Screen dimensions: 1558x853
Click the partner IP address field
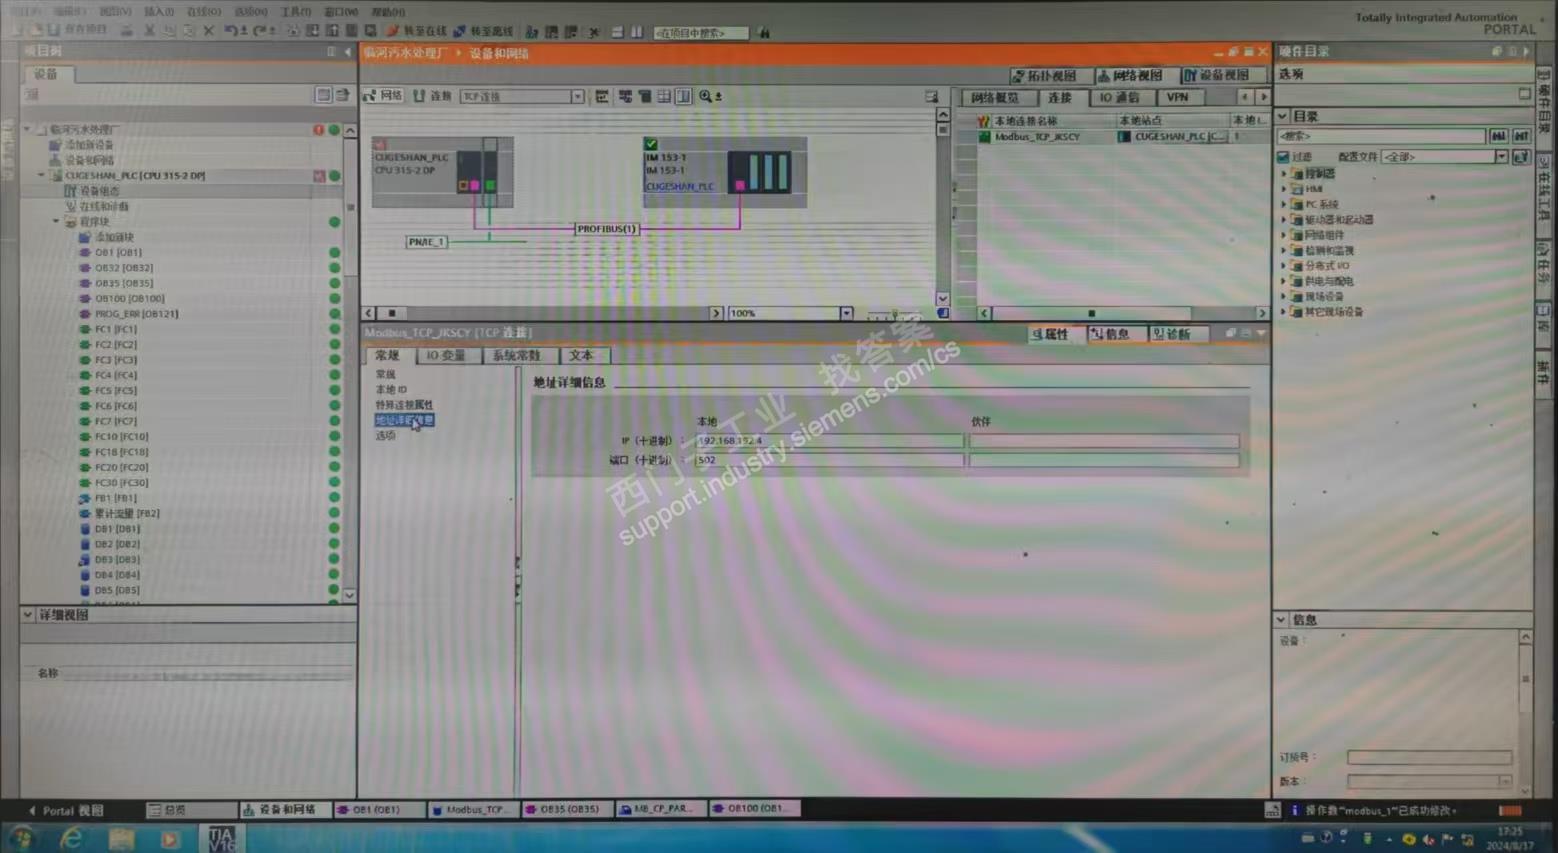tap(1104, 441)
